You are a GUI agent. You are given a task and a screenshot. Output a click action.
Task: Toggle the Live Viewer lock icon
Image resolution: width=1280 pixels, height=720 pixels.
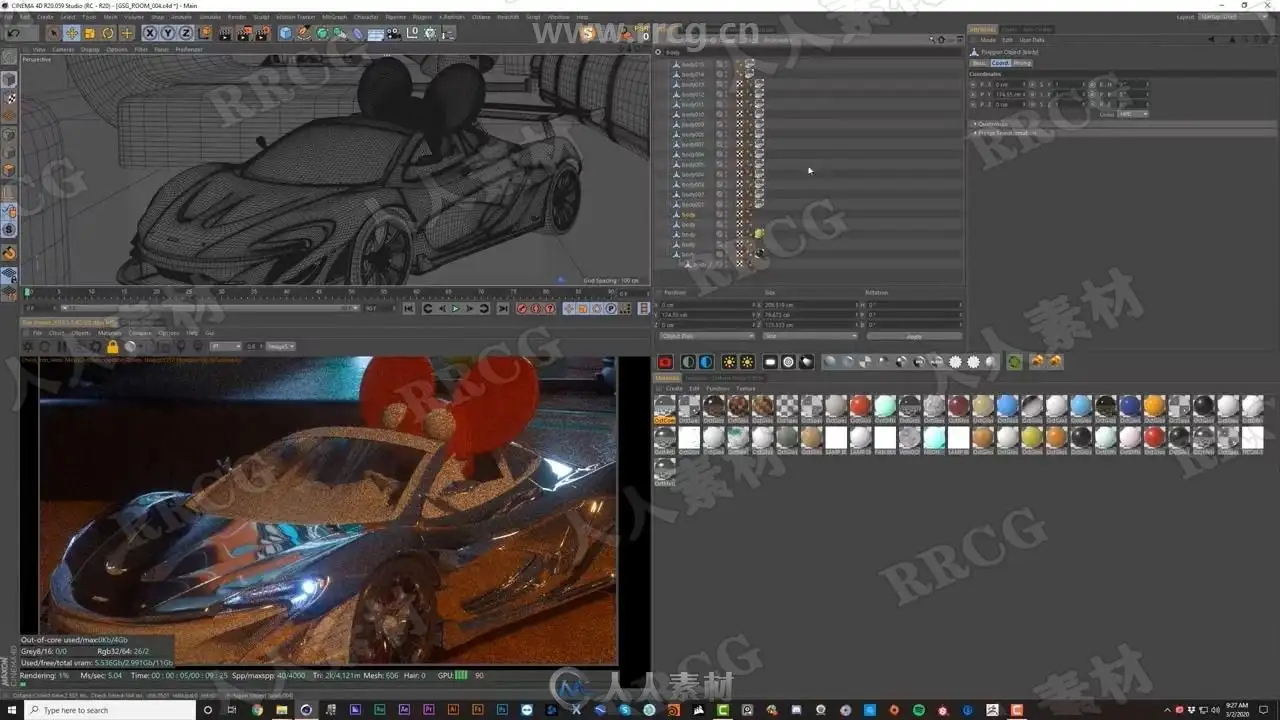tap(112, 347)
